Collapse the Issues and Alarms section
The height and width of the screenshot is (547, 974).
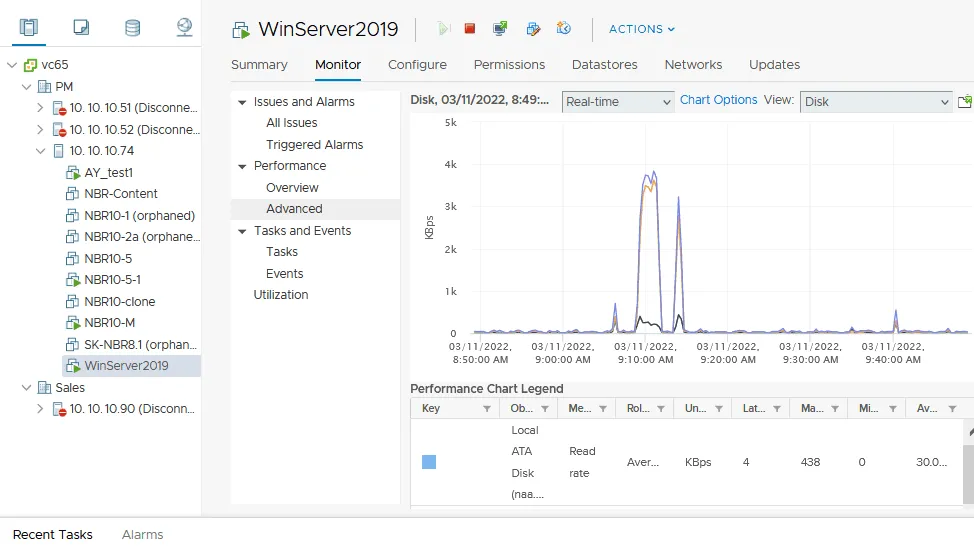click(x=242, y=102)
